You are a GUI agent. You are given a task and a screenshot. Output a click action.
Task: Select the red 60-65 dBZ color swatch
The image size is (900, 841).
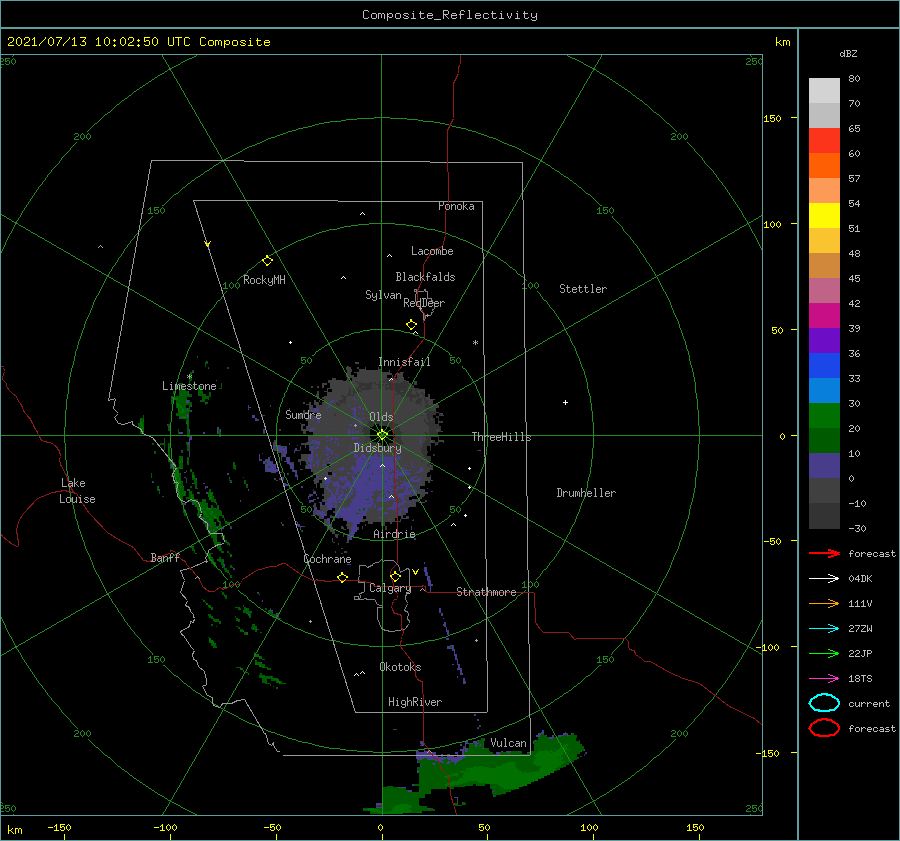pos(824,140)
